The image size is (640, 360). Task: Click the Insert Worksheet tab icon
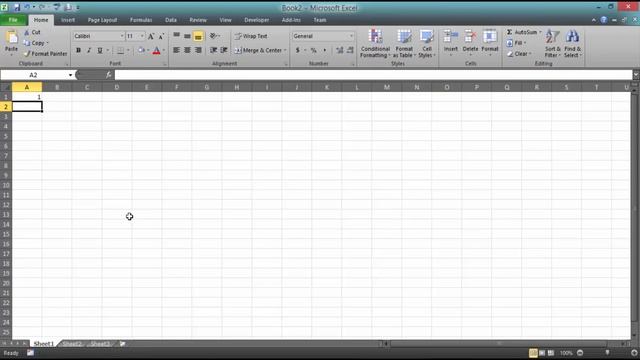pos(122,344)
